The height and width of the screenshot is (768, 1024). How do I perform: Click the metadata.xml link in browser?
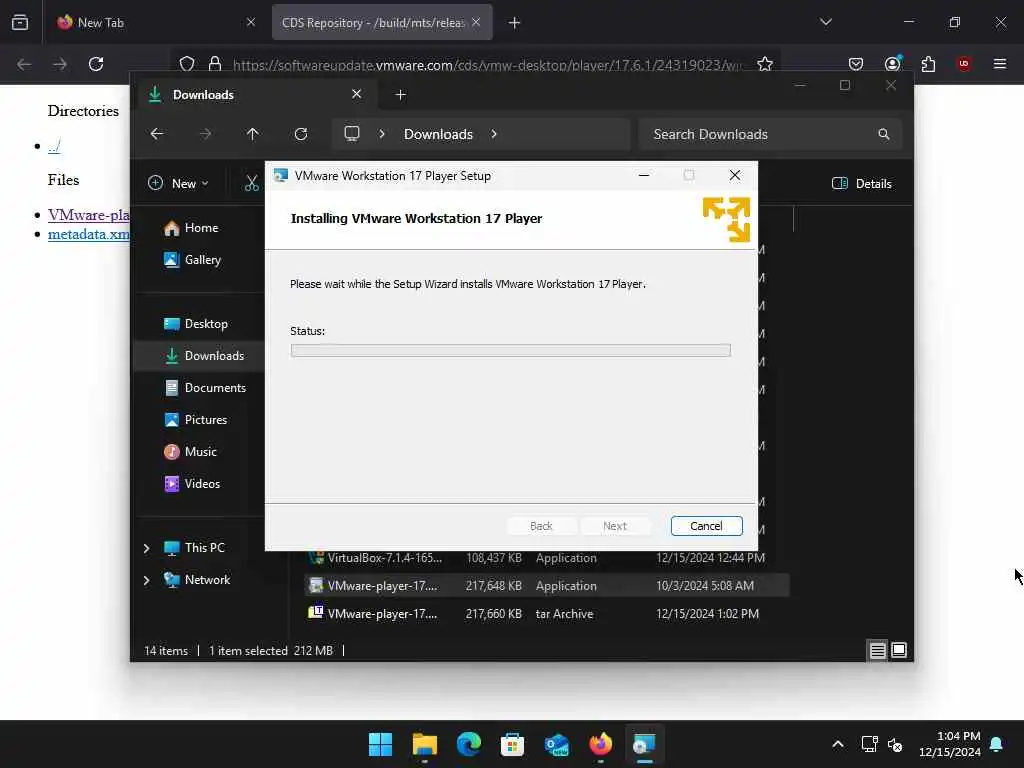(89, 234)
